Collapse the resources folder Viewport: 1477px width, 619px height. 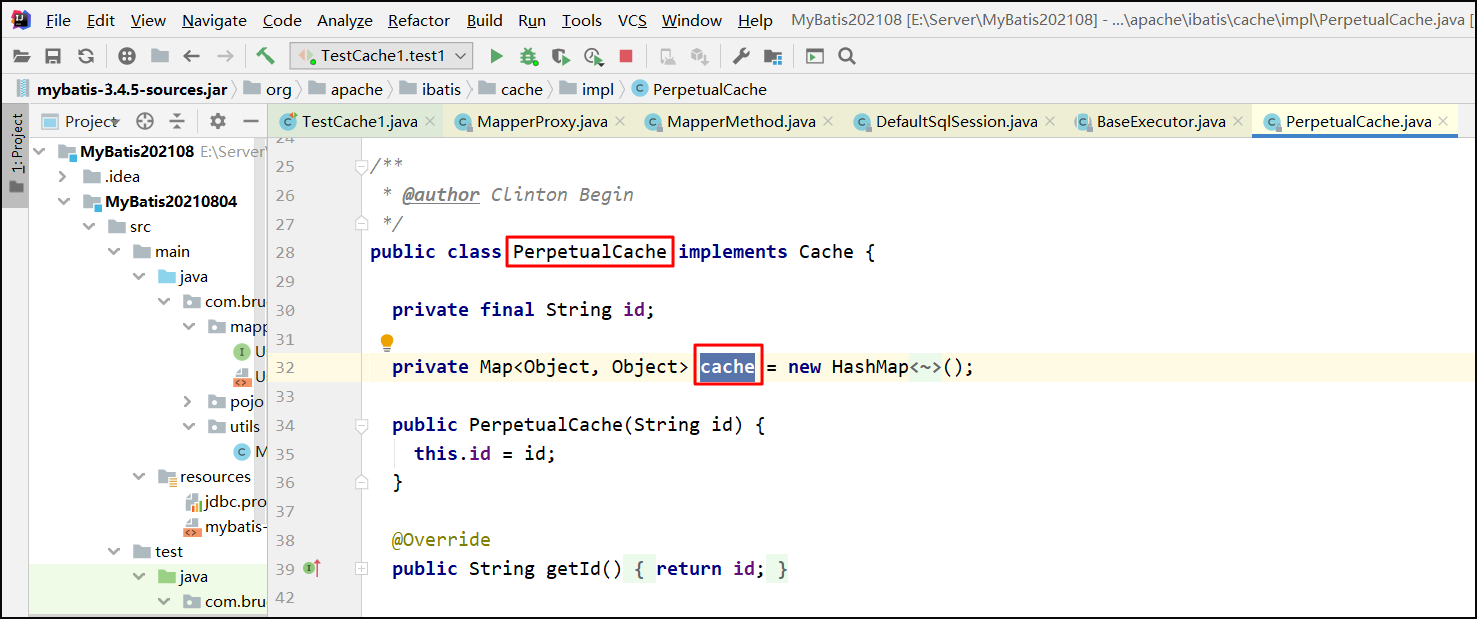[138, 476]
